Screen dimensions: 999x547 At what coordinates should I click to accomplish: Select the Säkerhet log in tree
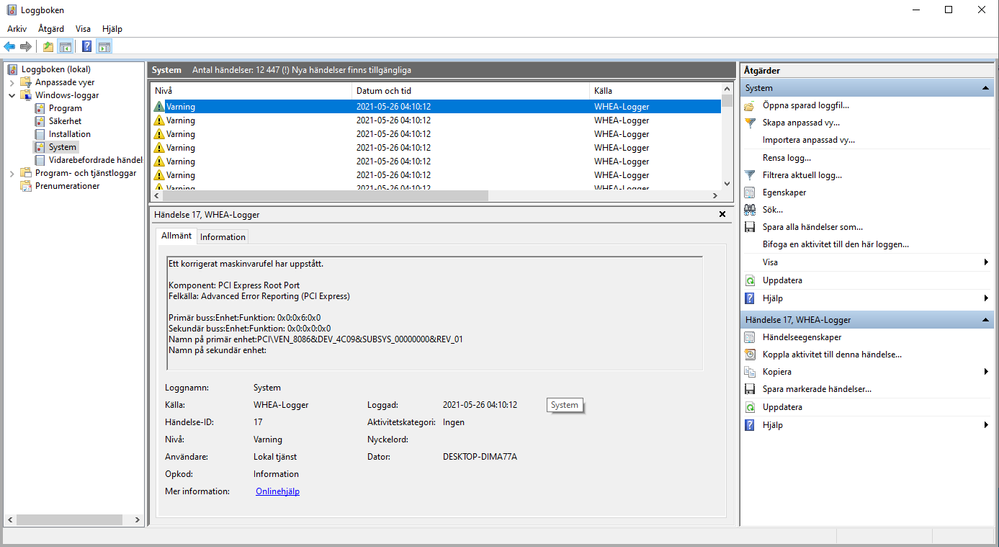point(65,121)
